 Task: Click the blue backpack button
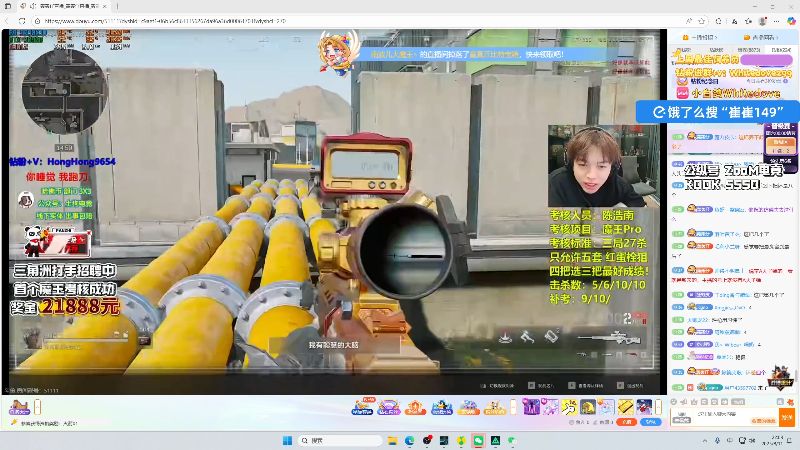pyautogui.click(x=651, y=422)
